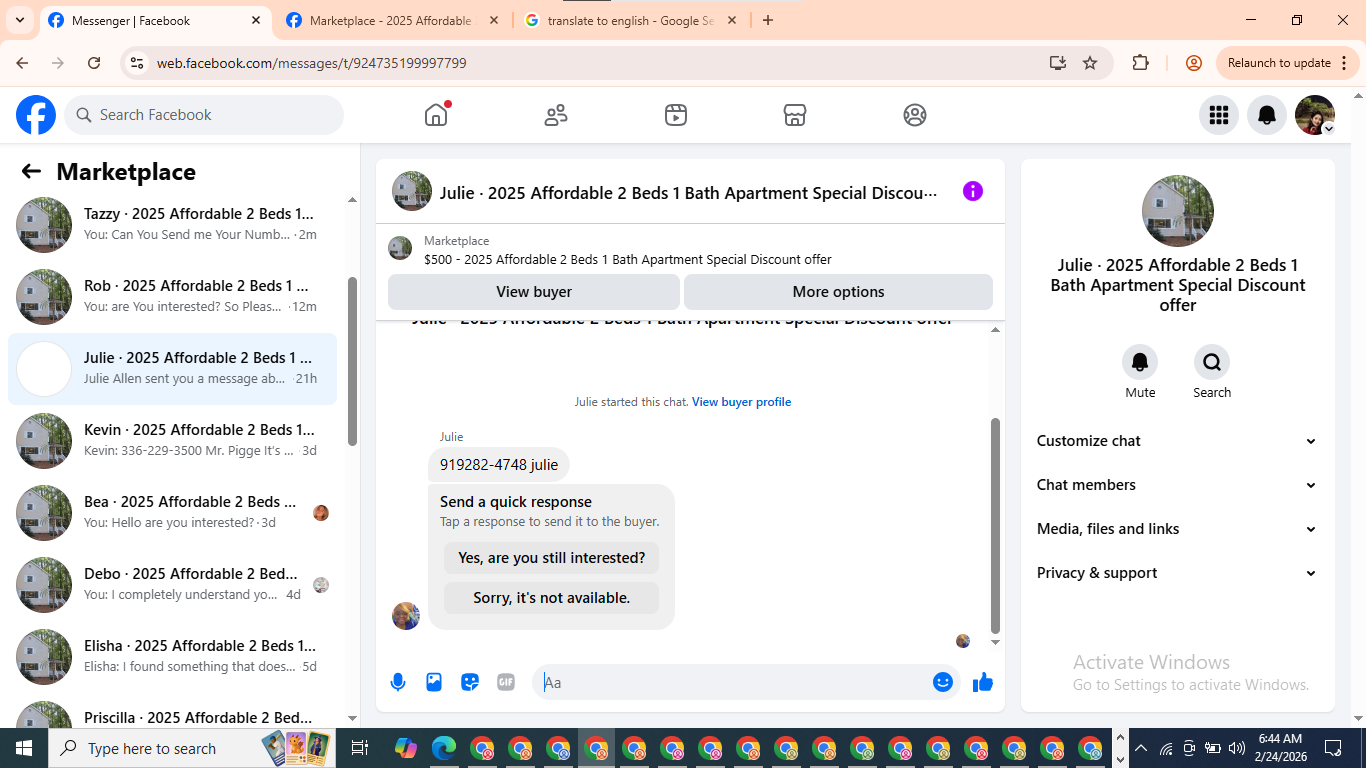Viewport: 1366px width, 768px height.
Task: Open the account profile picture menu
Action: tap(1315, 115)
